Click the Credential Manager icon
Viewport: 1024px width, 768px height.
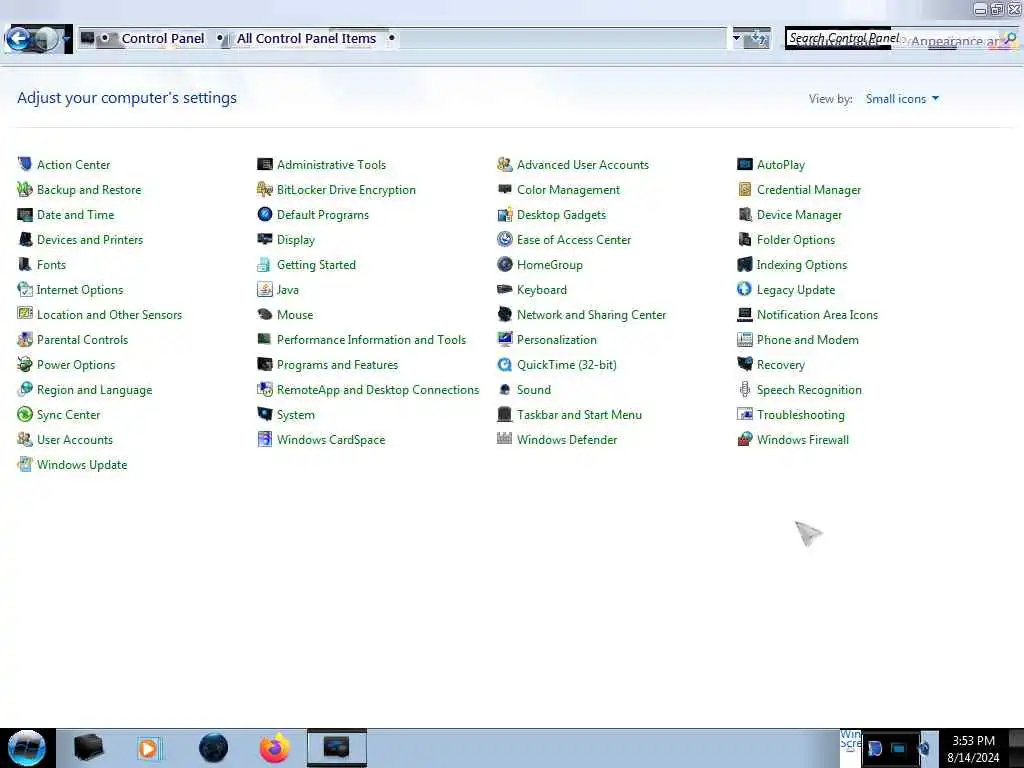744,189
